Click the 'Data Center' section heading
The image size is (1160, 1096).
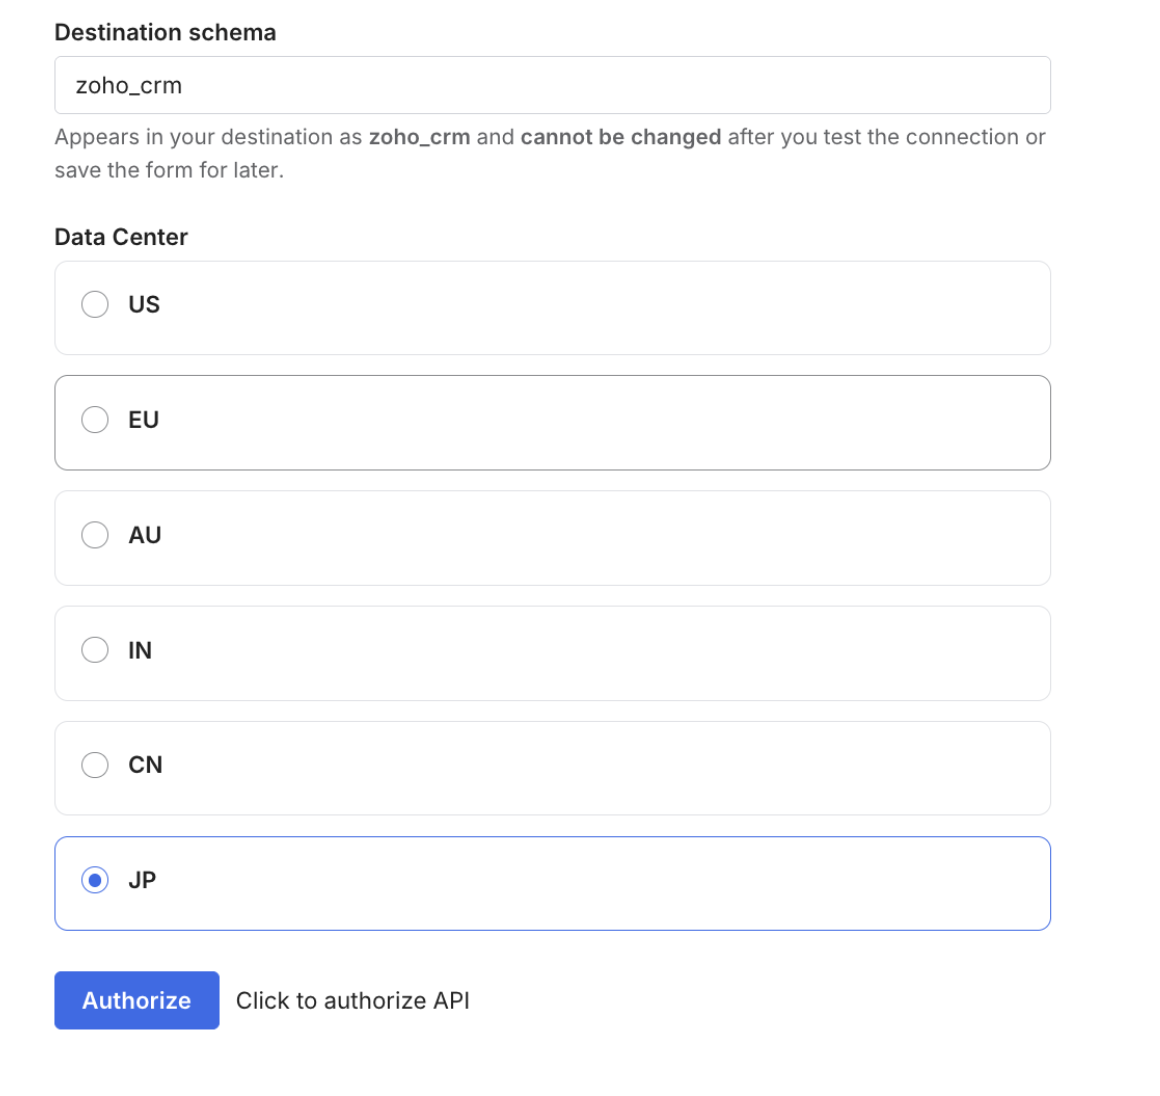click(121, 237)
